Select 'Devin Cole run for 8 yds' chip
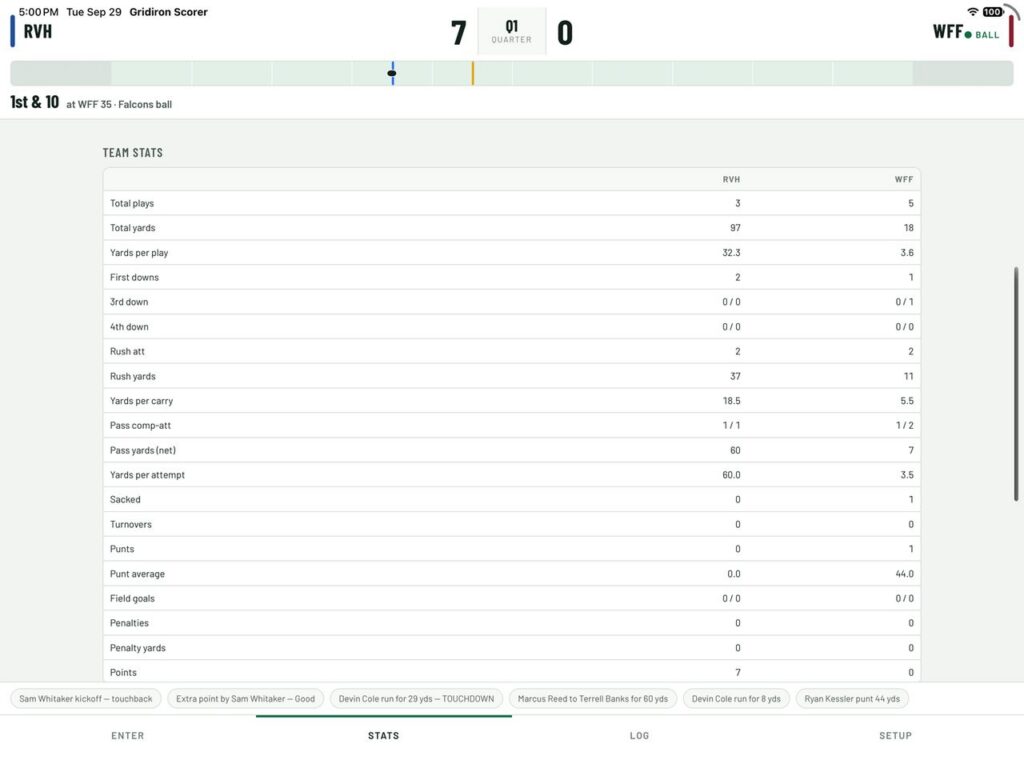The width and height of the screenshot is (1024, 768). pyautogui.click(x=736, y=699)
